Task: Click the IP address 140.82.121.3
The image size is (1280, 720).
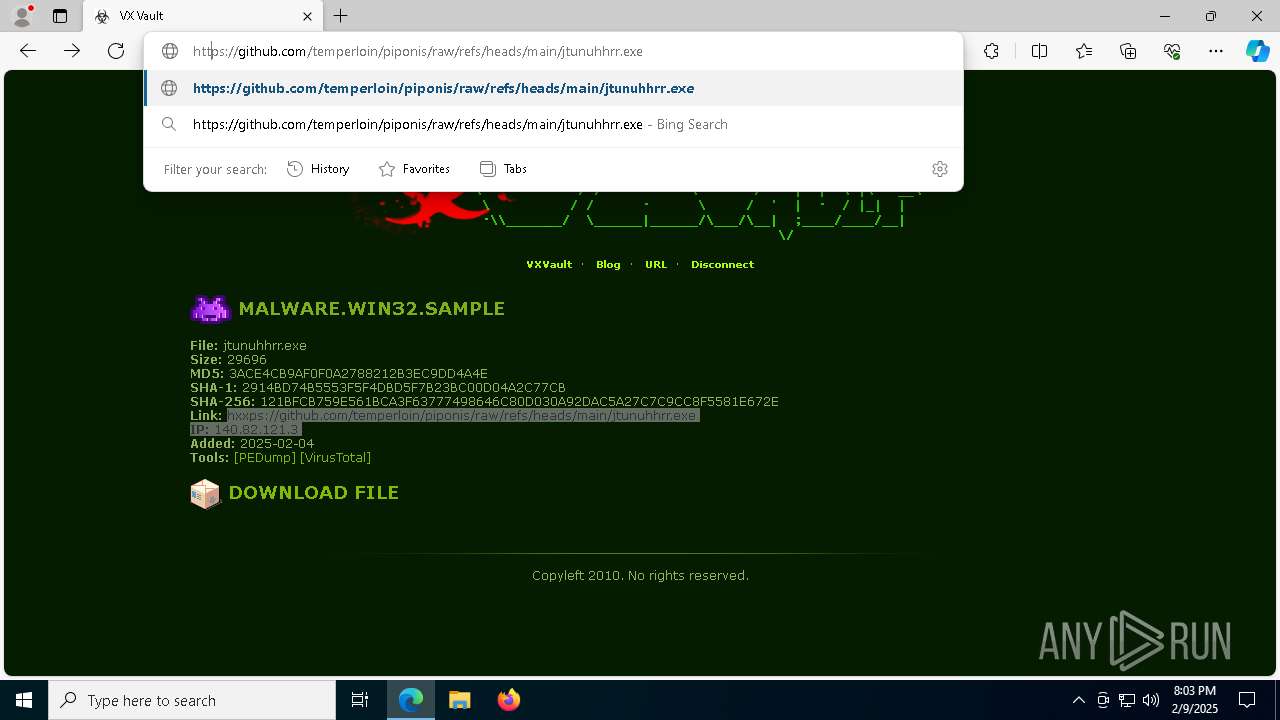Action: click(x=256, y=429)
